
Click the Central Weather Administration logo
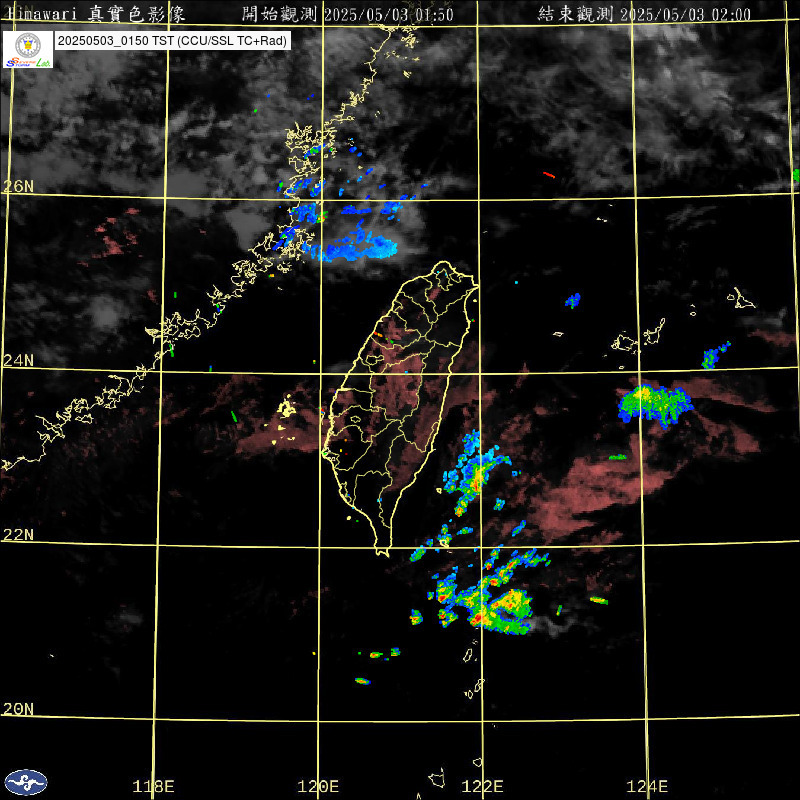26,782
